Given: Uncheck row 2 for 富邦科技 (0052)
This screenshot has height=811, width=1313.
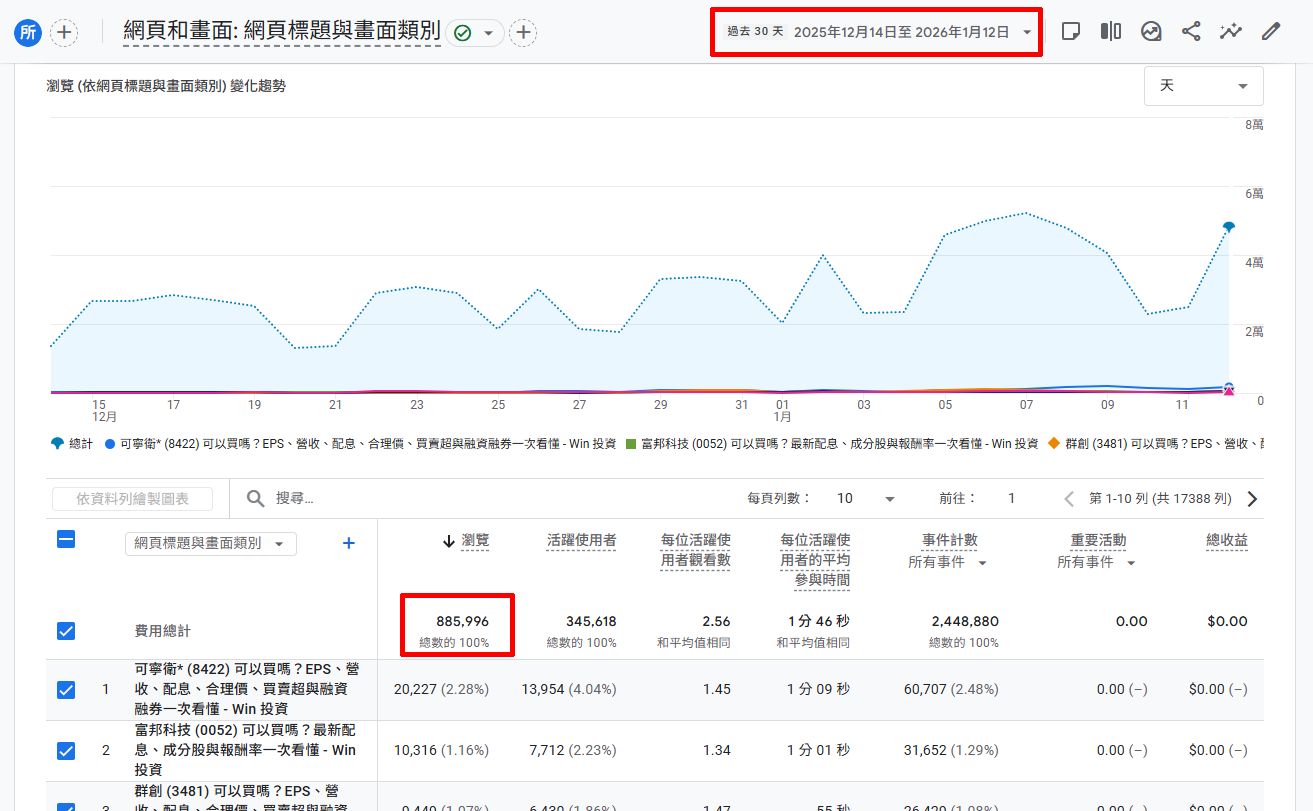Looking at the screenshot, I should coord(65,750).
